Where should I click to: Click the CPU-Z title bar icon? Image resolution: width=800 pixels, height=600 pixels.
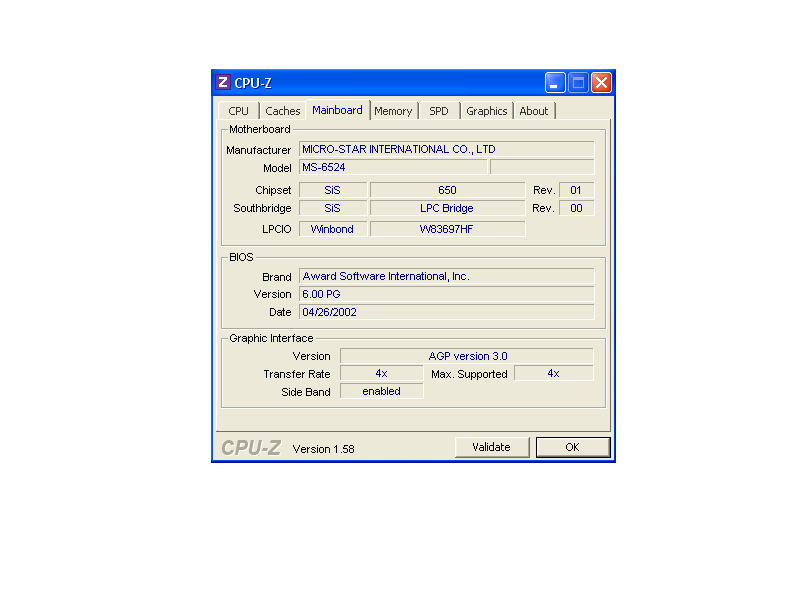pyautogui.click(x=222, y=82)
